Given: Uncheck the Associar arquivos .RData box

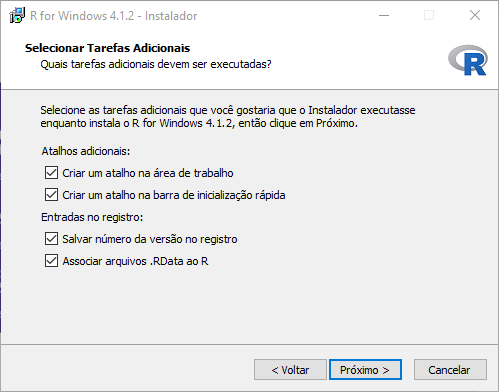Looking at the screenshot, I should [51, 261].
